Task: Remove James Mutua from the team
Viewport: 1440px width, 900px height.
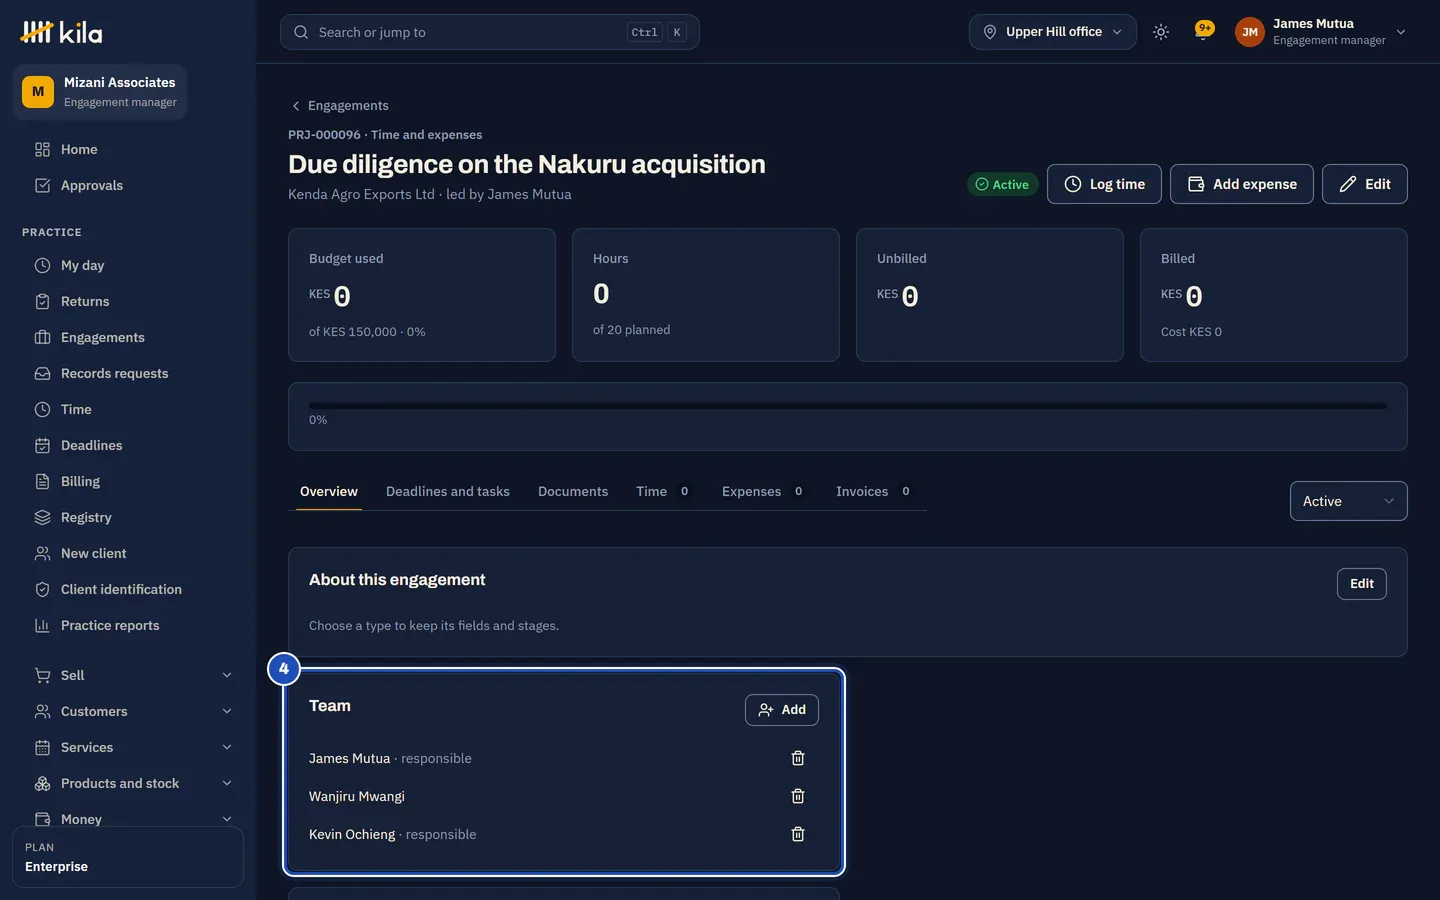Action: pyautogui.click(x=798, y=758)
